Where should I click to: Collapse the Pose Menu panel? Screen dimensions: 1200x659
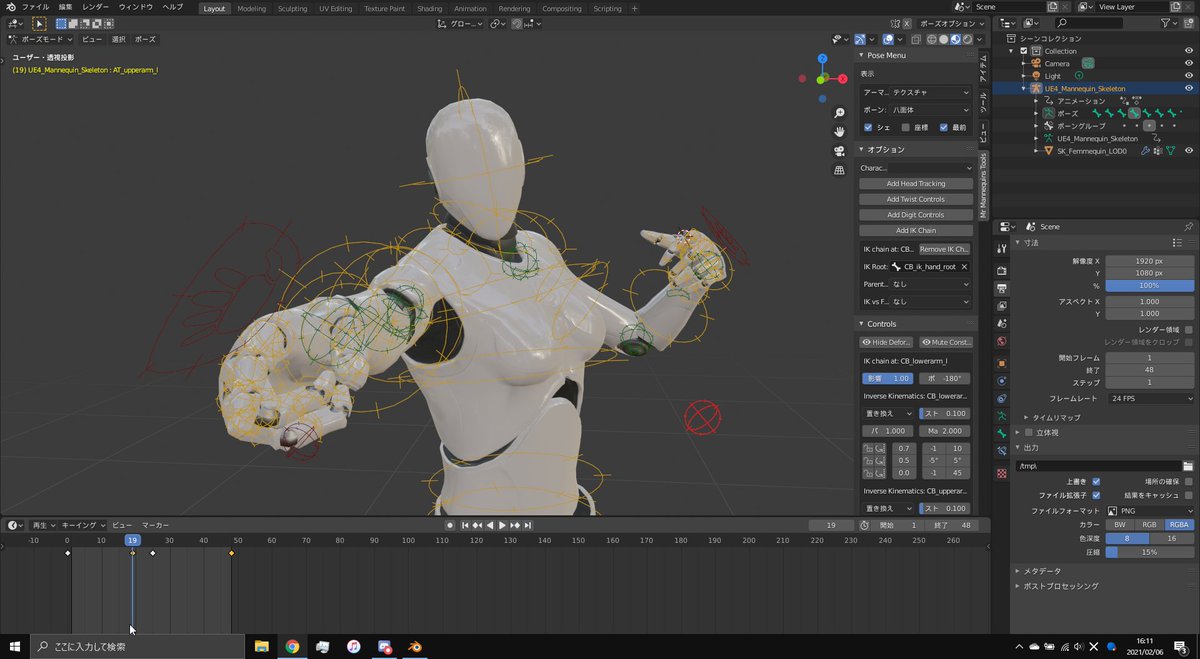point(886,55)
